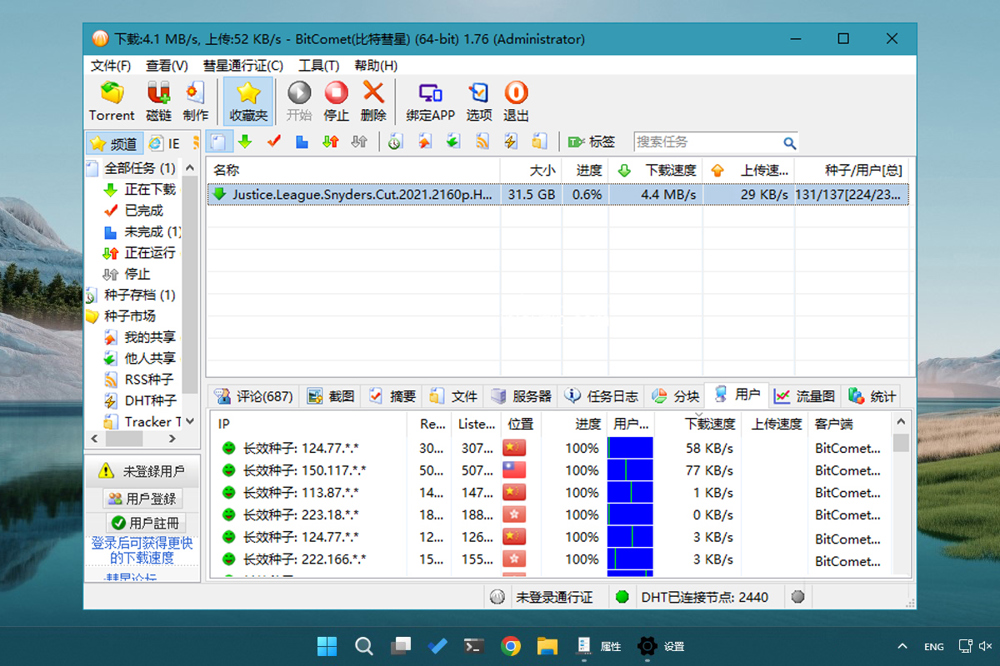Select RSS种子 in the sidebar
The image size is (1000, 666).
point(148,380)
